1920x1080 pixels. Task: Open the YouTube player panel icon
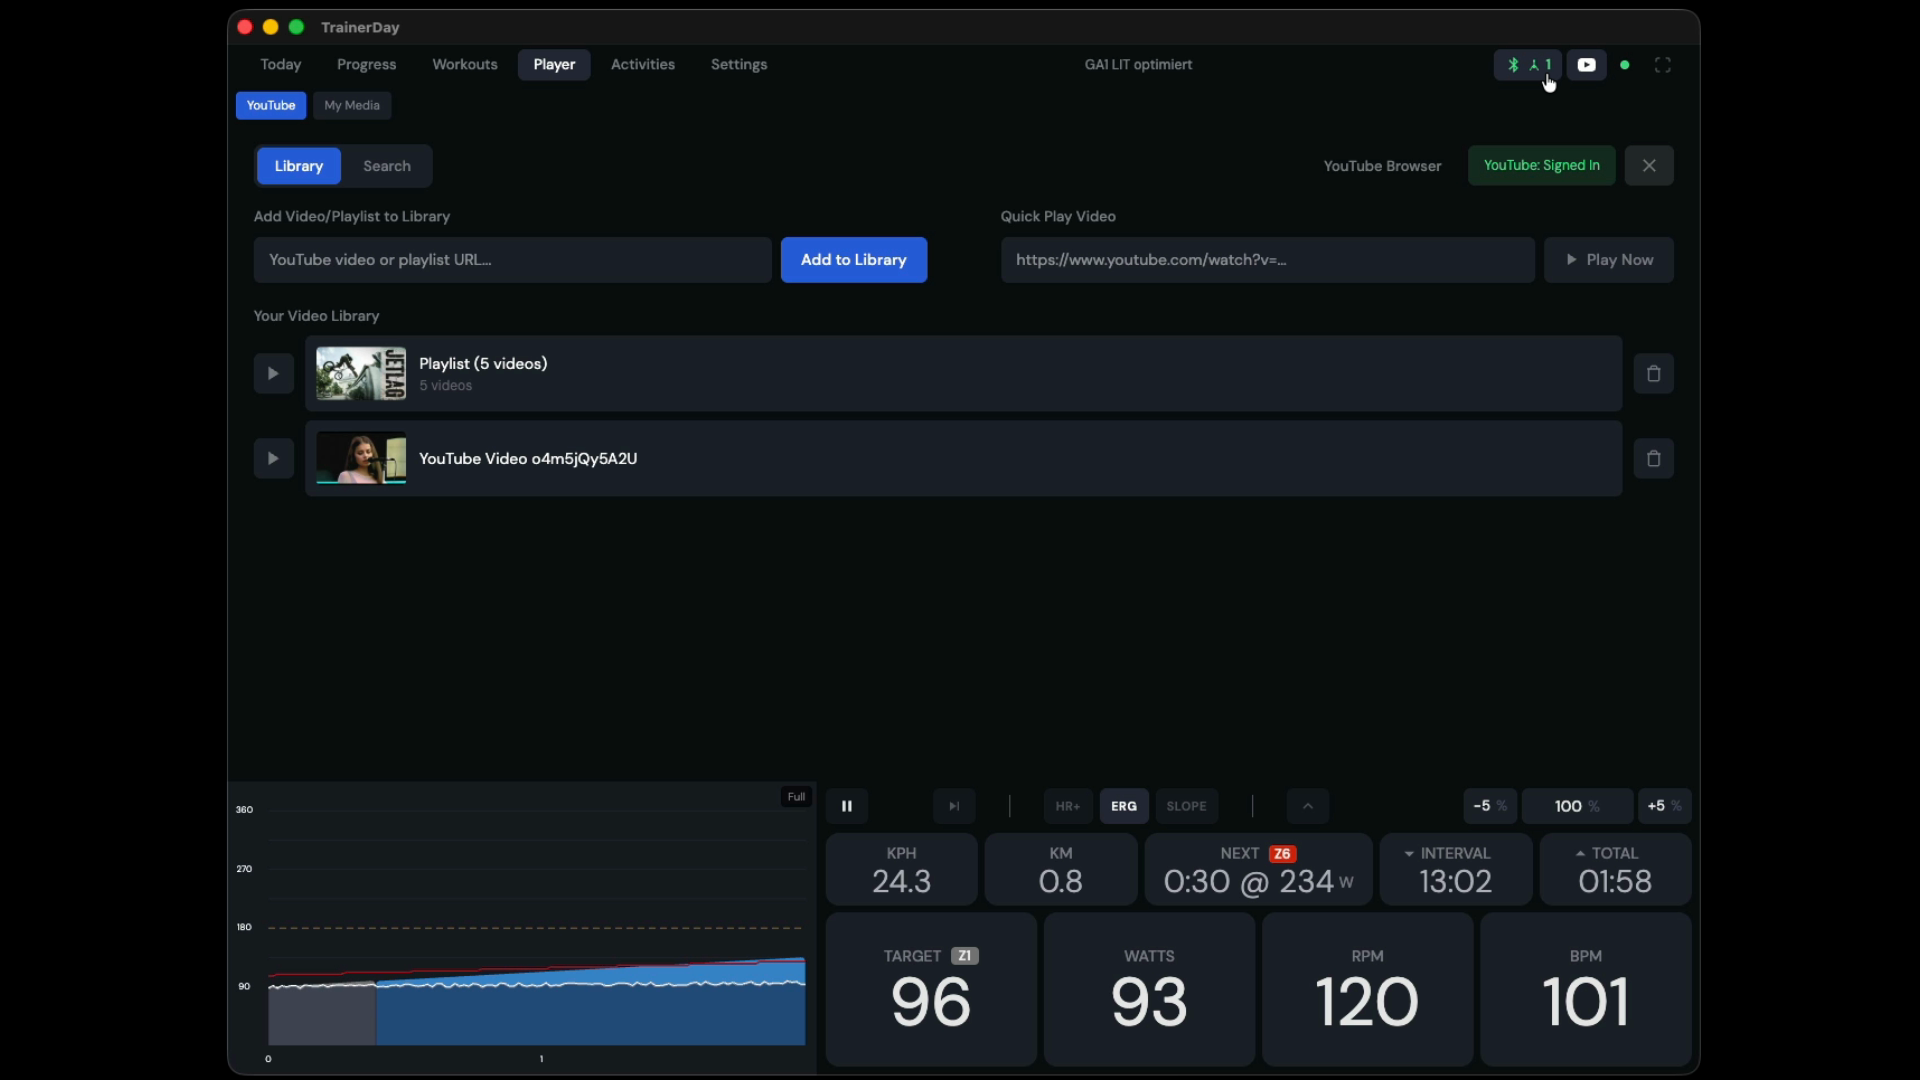[x=1587, y=64]
